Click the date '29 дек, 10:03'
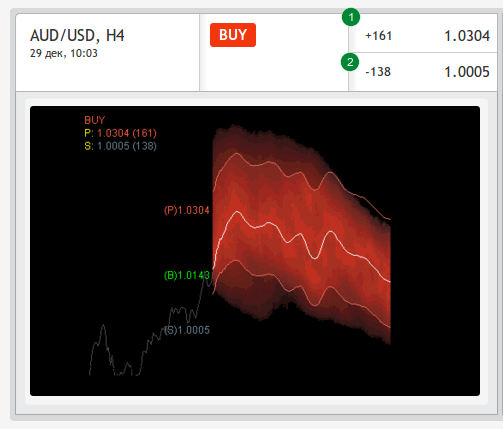The height and width of the screenshot is (429, 503). [x=64, y=53]
